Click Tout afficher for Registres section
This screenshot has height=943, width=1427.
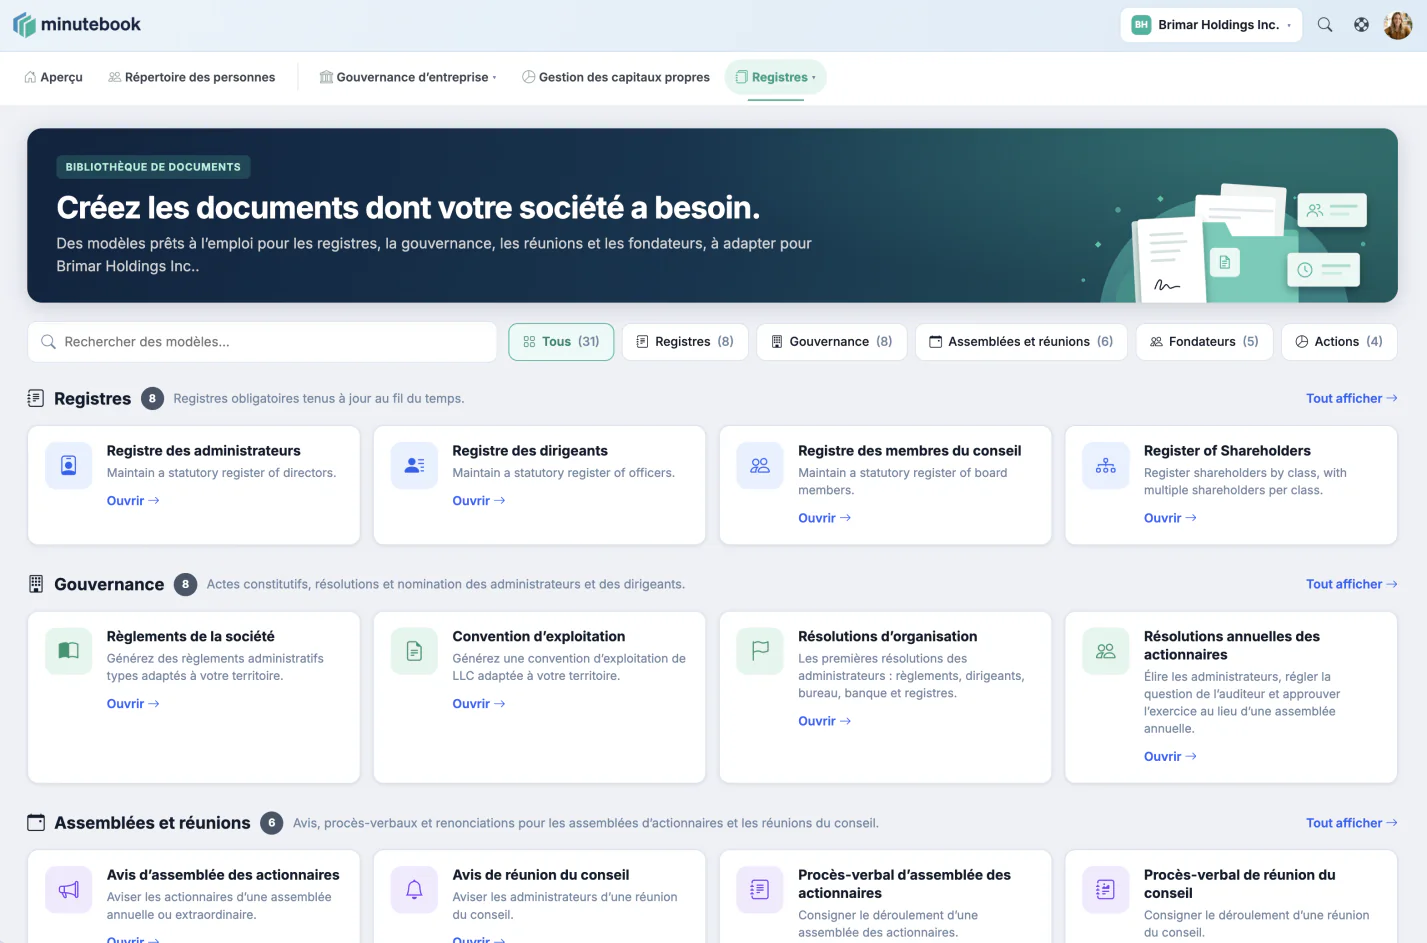click(x=1352, y=398)
